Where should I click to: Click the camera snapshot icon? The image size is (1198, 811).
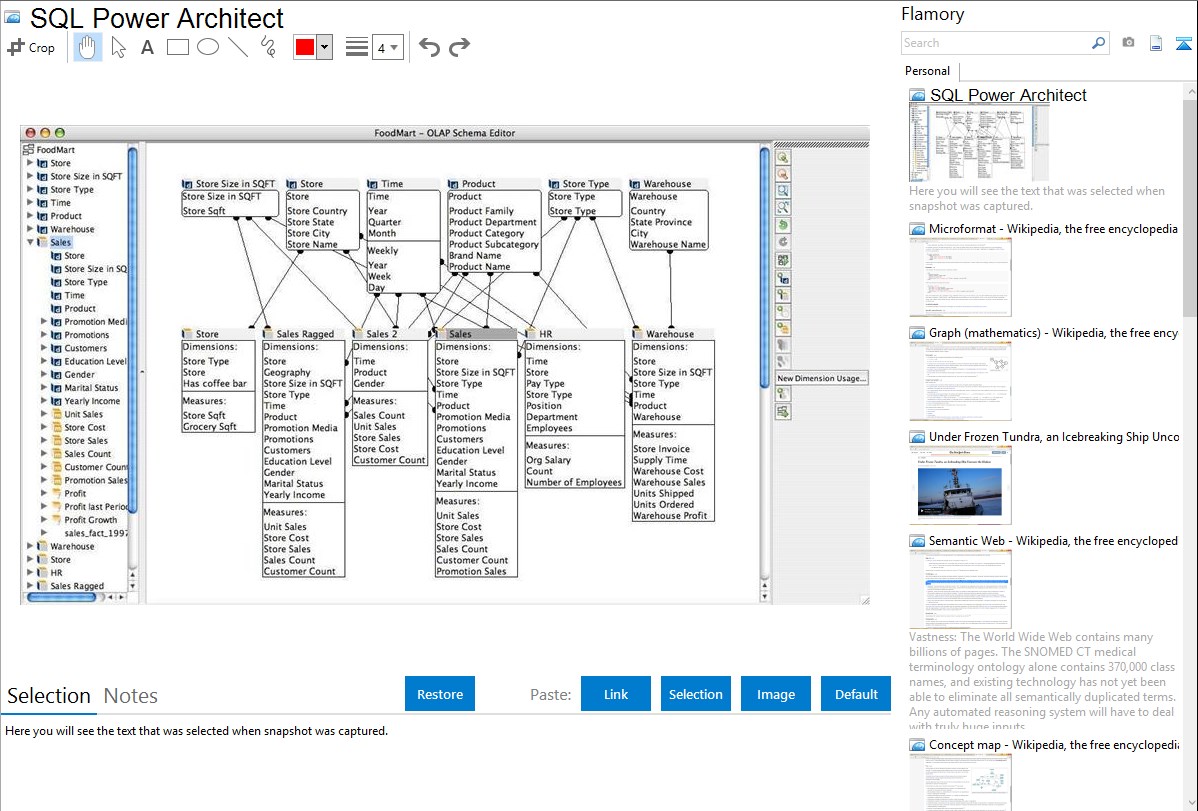(x=1128, y=43)
